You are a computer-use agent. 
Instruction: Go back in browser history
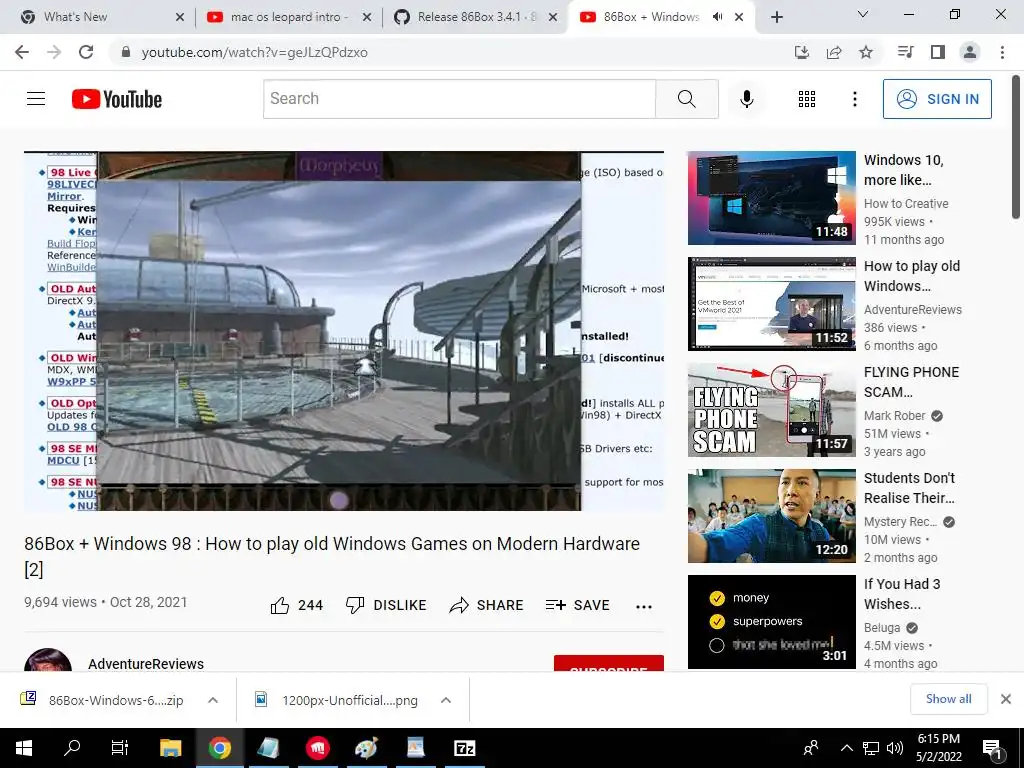click(x=22, y=52)
